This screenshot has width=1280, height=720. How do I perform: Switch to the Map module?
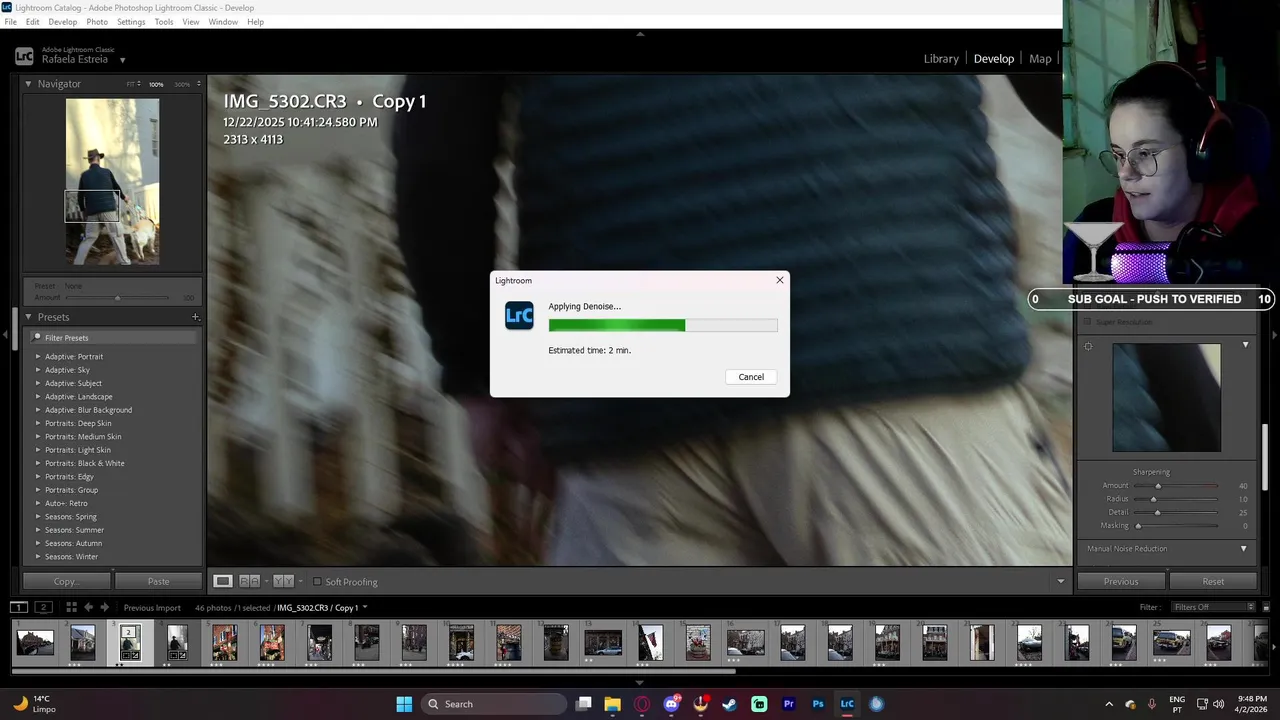point(1040,59)
